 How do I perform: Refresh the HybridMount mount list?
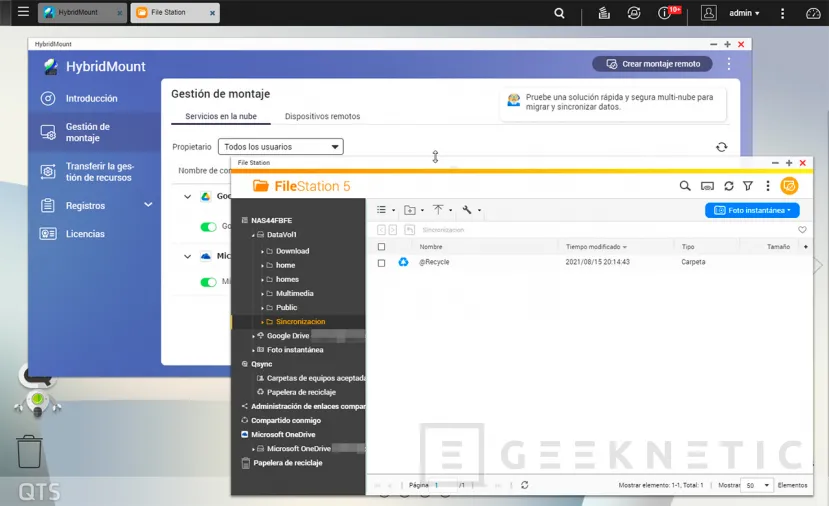pyautogui.click(x=721, y=147)
